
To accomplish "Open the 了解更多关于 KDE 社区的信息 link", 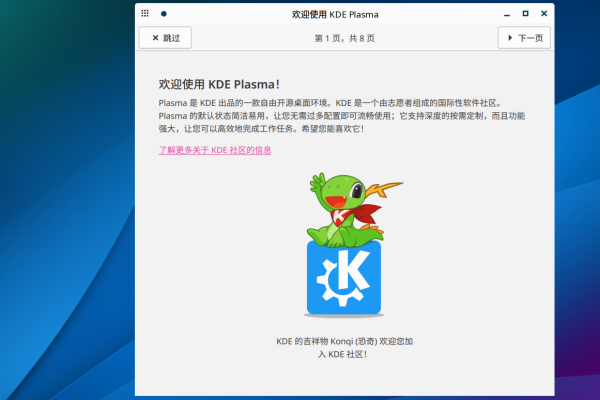I will point(215,150).
